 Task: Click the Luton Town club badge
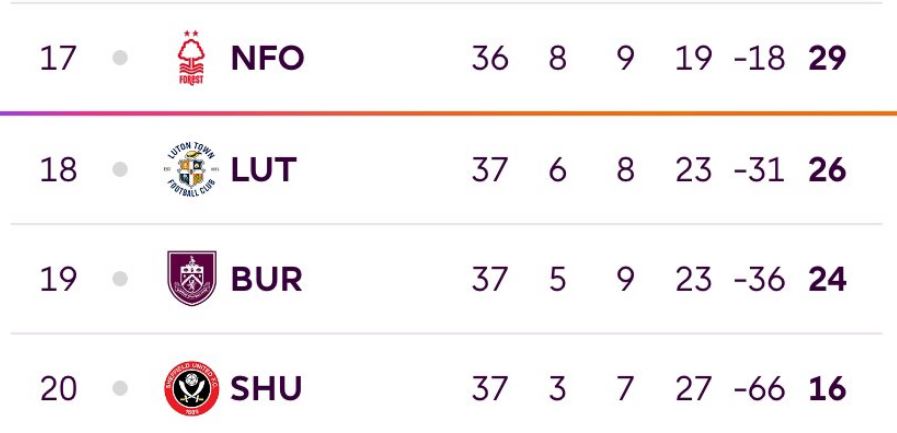[191, 169]
